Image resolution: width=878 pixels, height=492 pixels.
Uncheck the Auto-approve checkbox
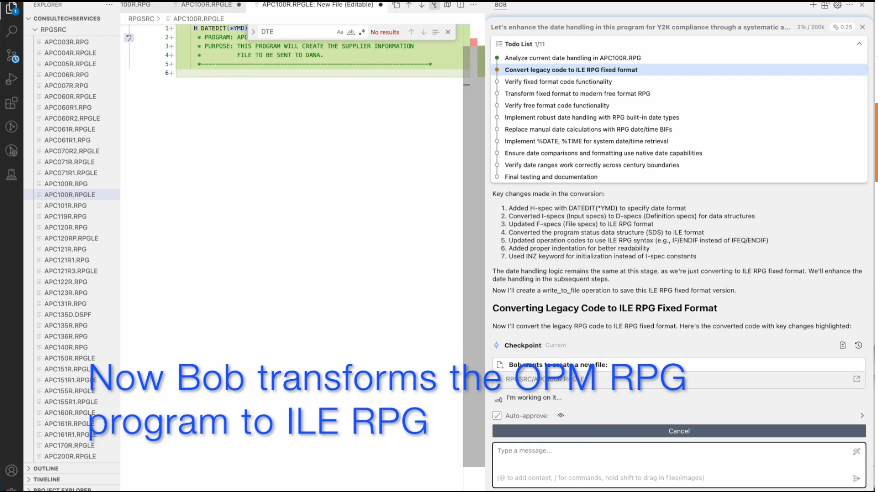coord(497,415)
